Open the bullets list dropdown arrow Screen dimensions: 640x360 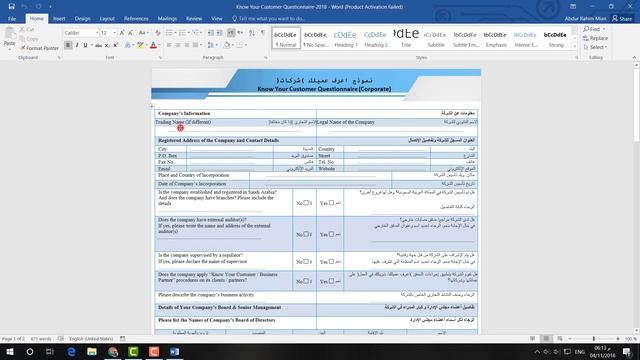(175, 33)
